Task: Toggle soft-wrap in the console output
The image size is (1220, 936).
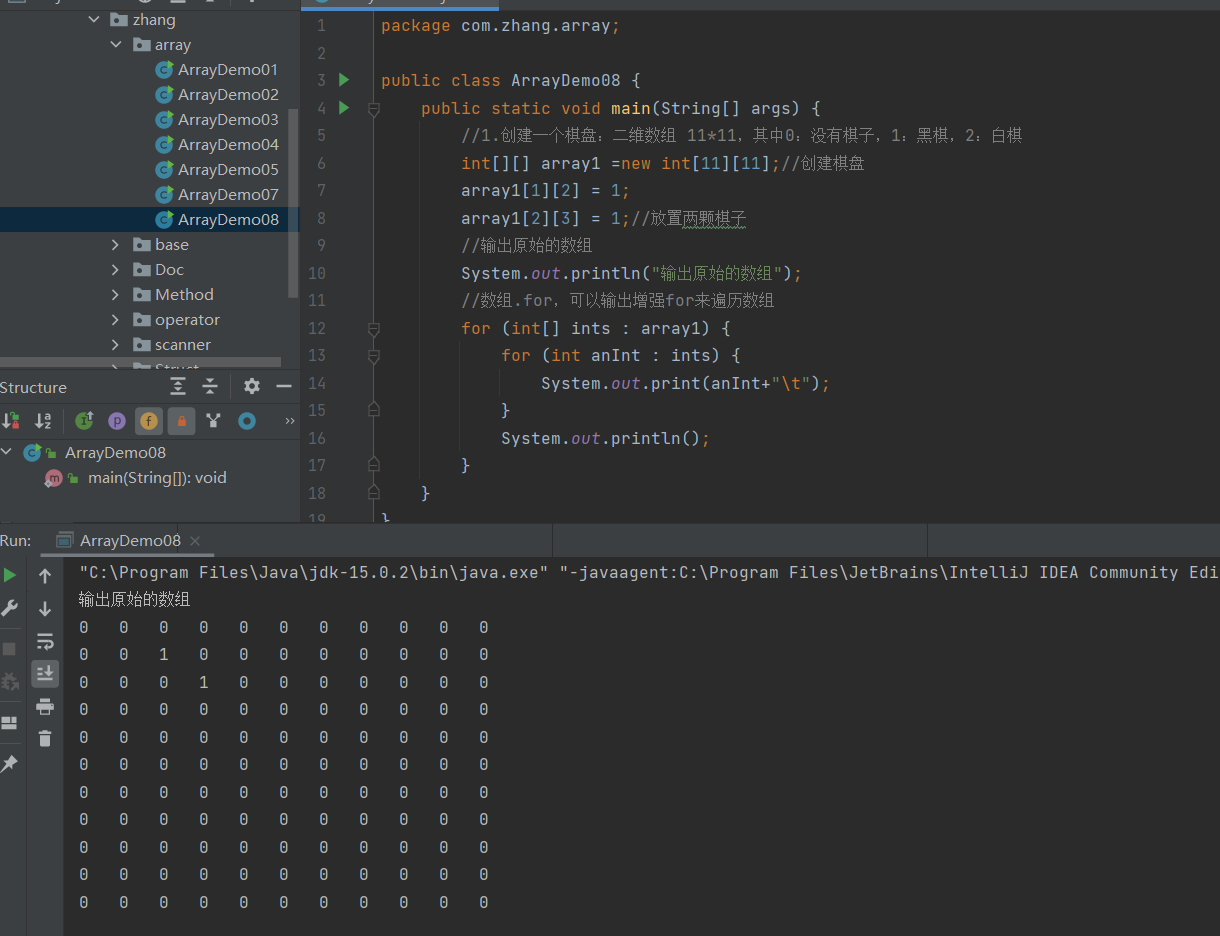Action: (x=45, y=641)
